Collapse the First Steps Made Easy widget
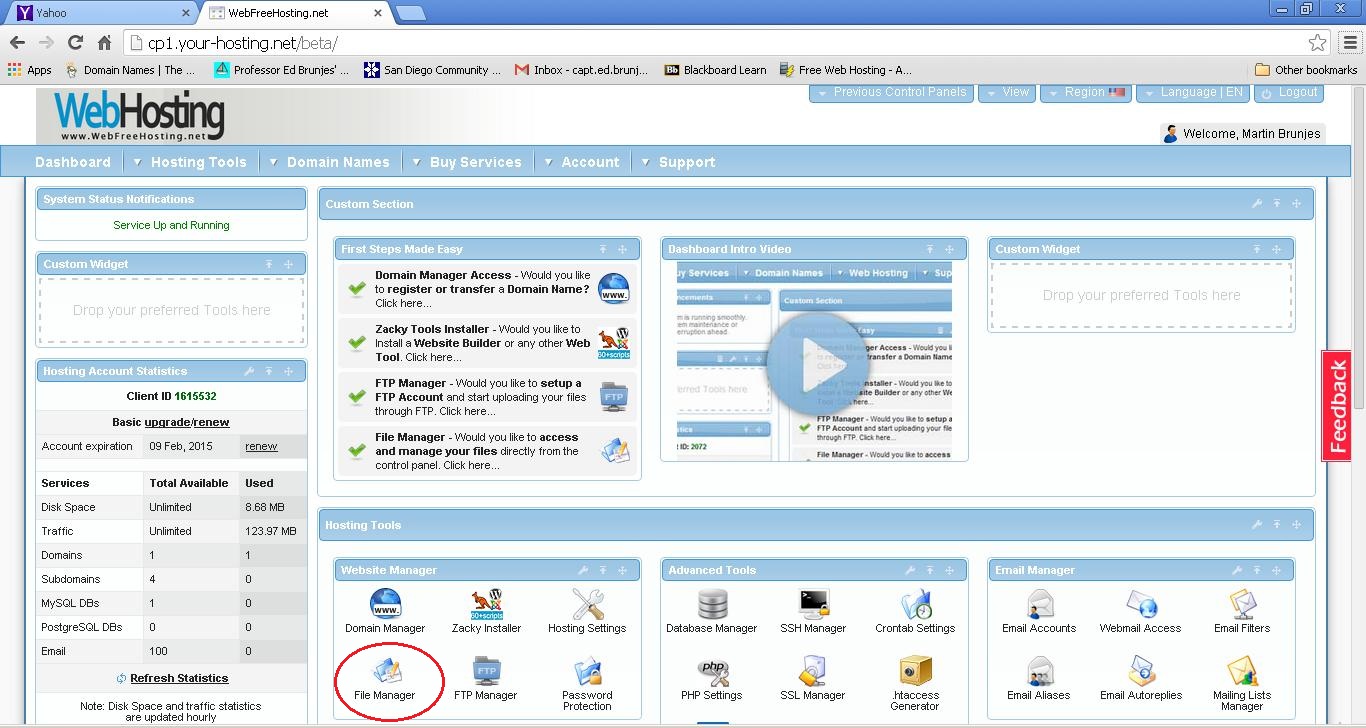Viewport: 1366px width, 728px height. pos(603,249)
